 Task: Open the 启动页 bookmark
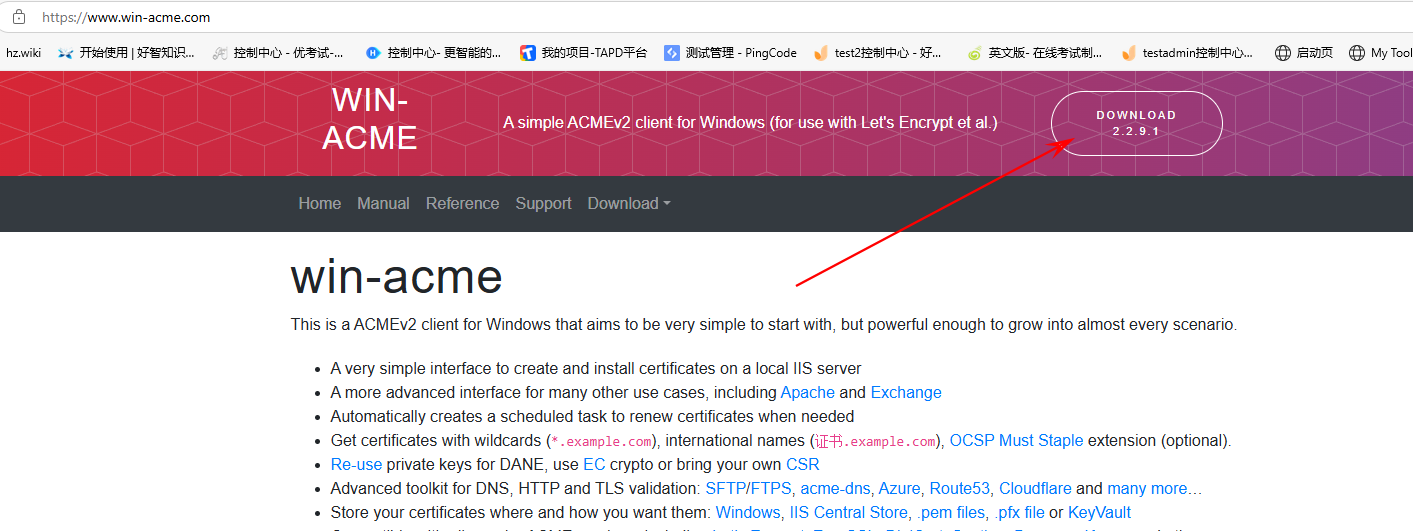tap(1304, 53)
